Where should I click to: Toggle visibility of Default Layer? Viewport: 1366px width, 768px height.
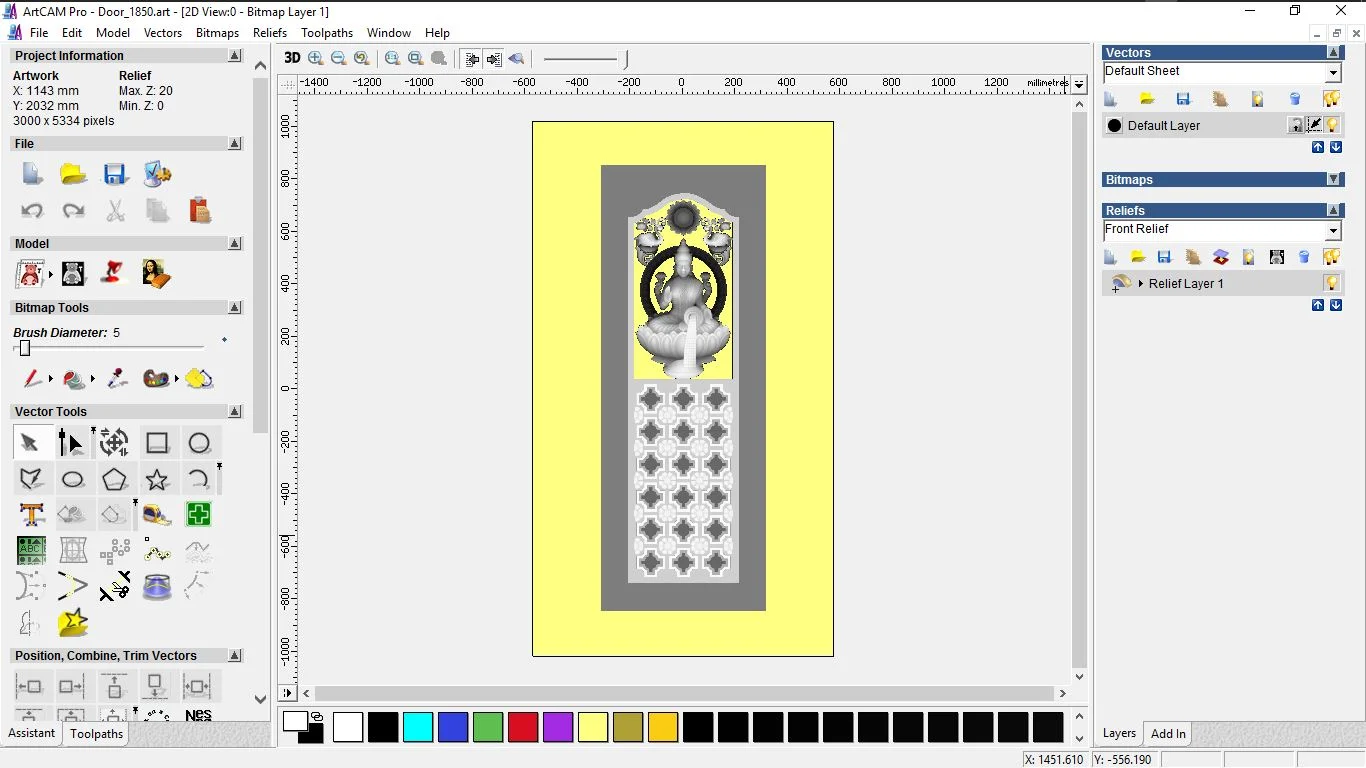coord(1330,125)
